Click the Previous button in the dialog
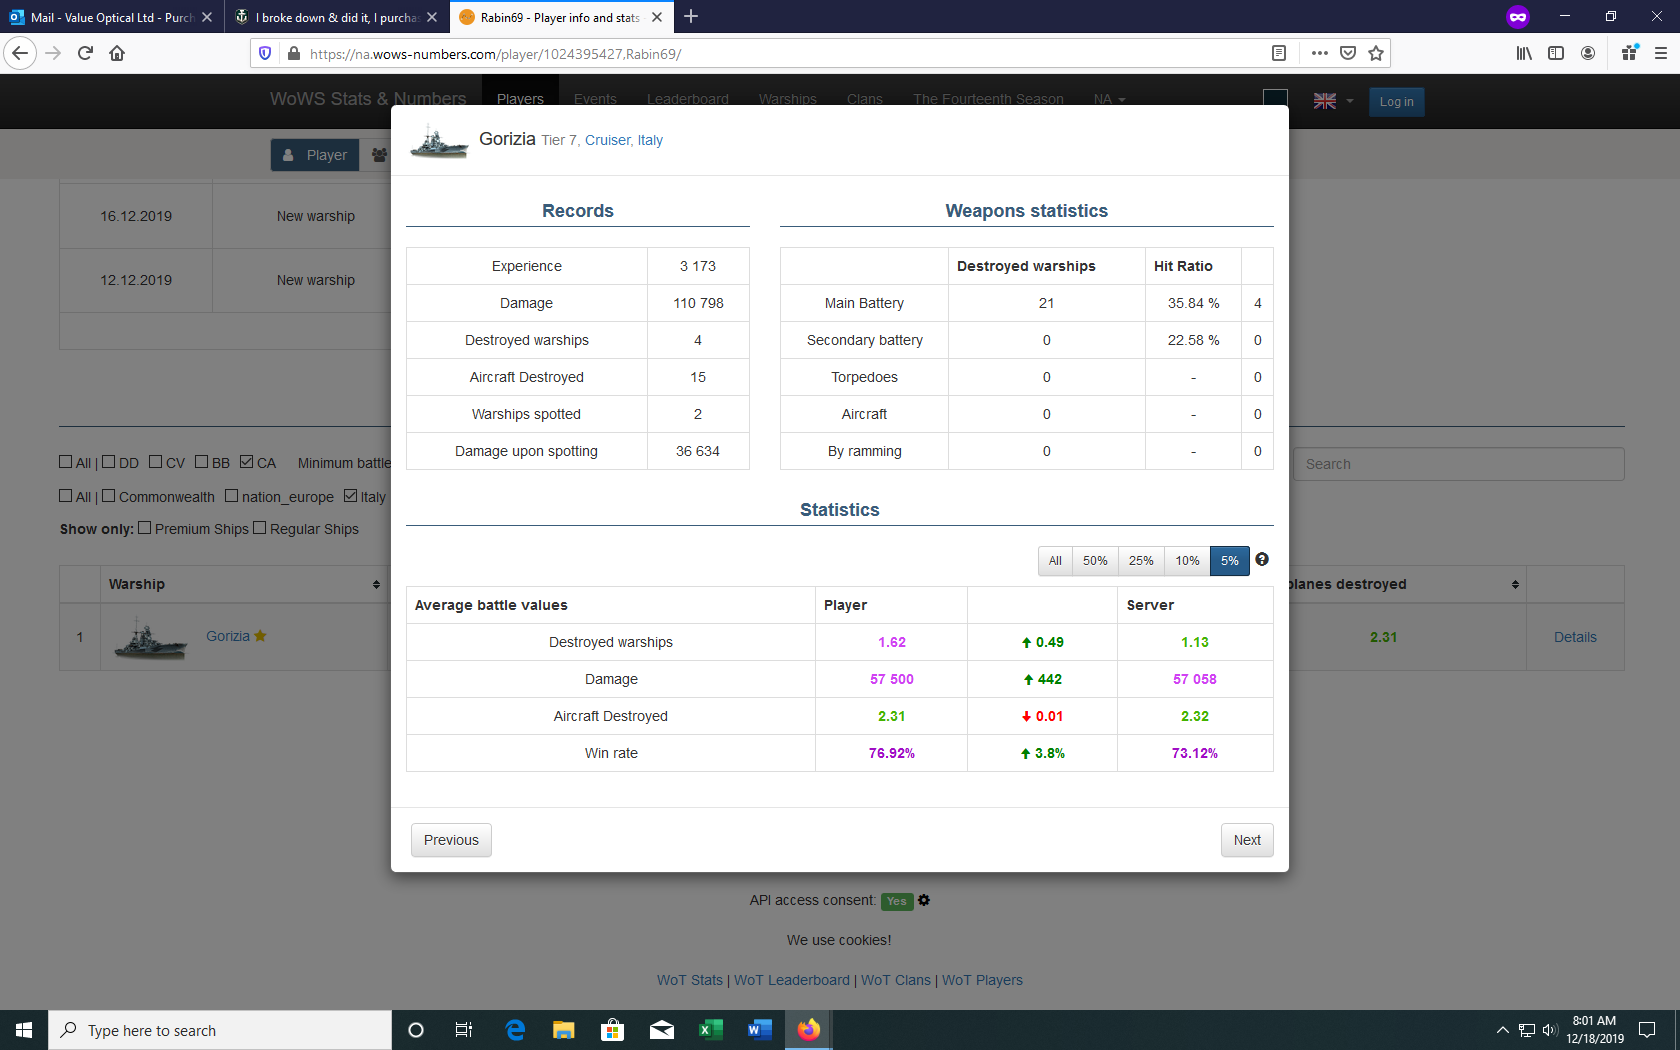Screen dimensions: 1680x1050 pos(451,840)
